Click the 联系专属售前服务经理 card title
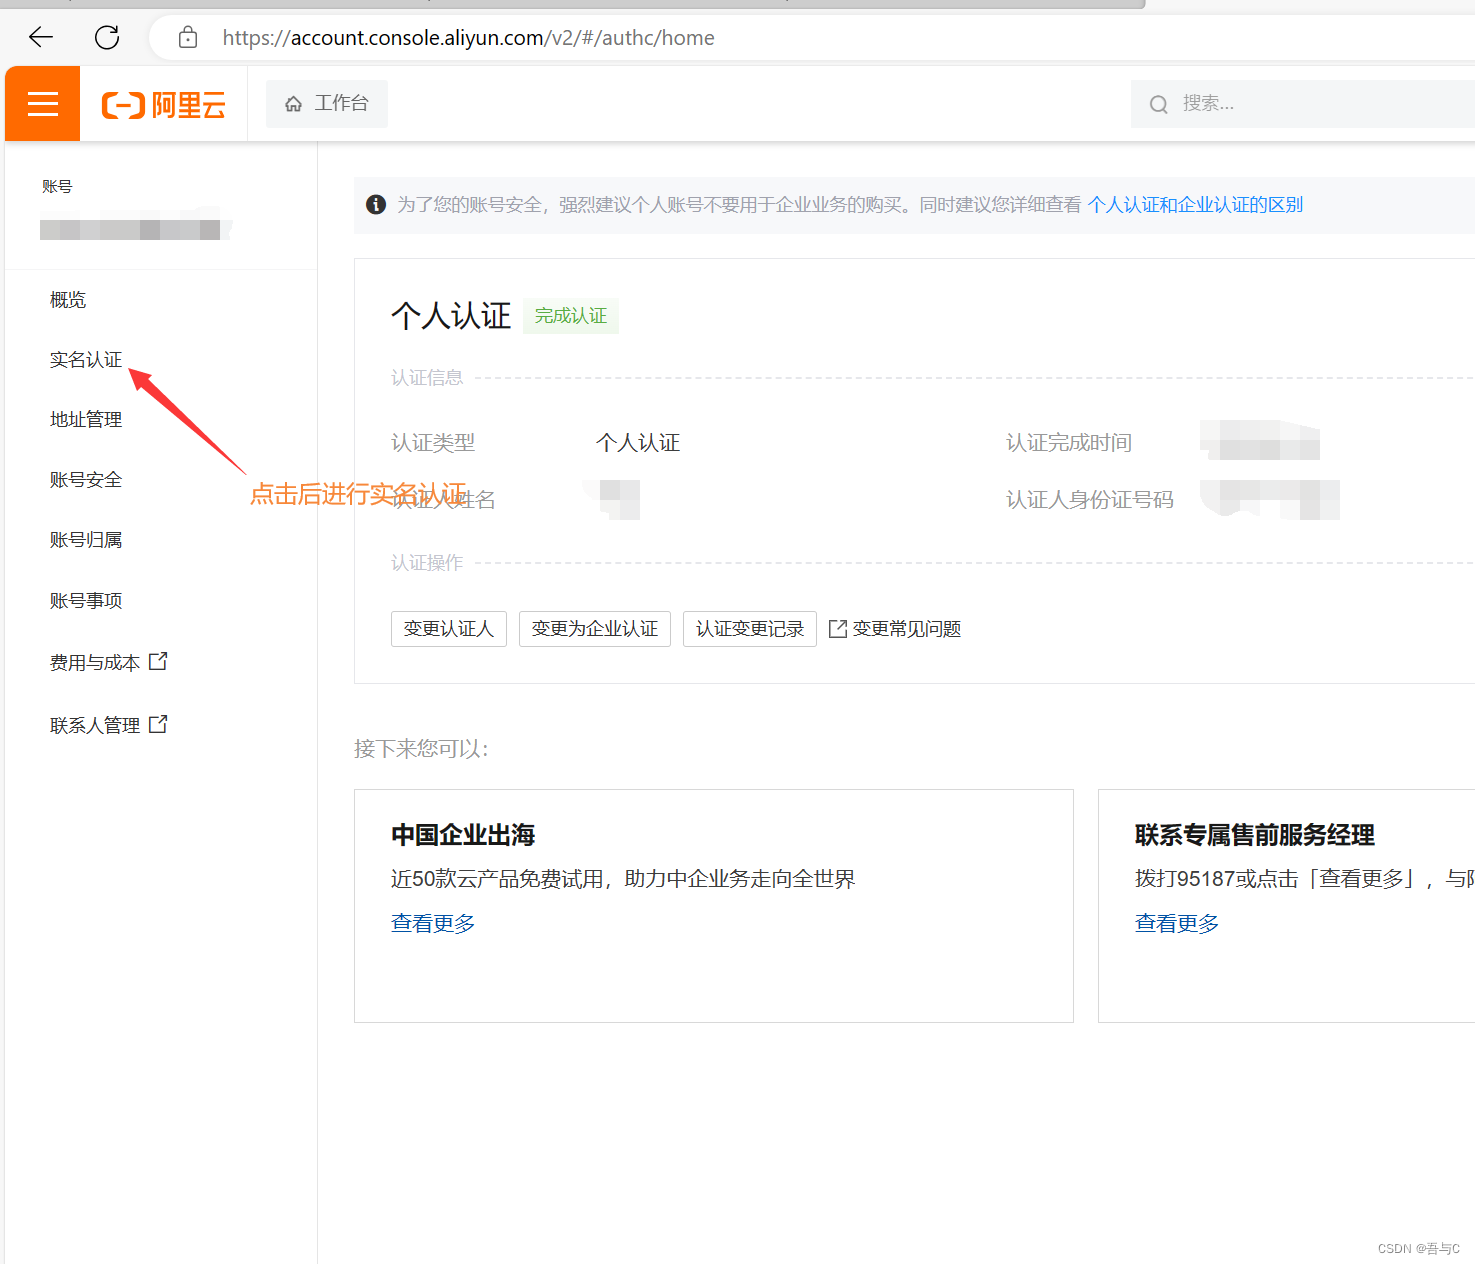 pyautogui.click(x=1255, y=835)
